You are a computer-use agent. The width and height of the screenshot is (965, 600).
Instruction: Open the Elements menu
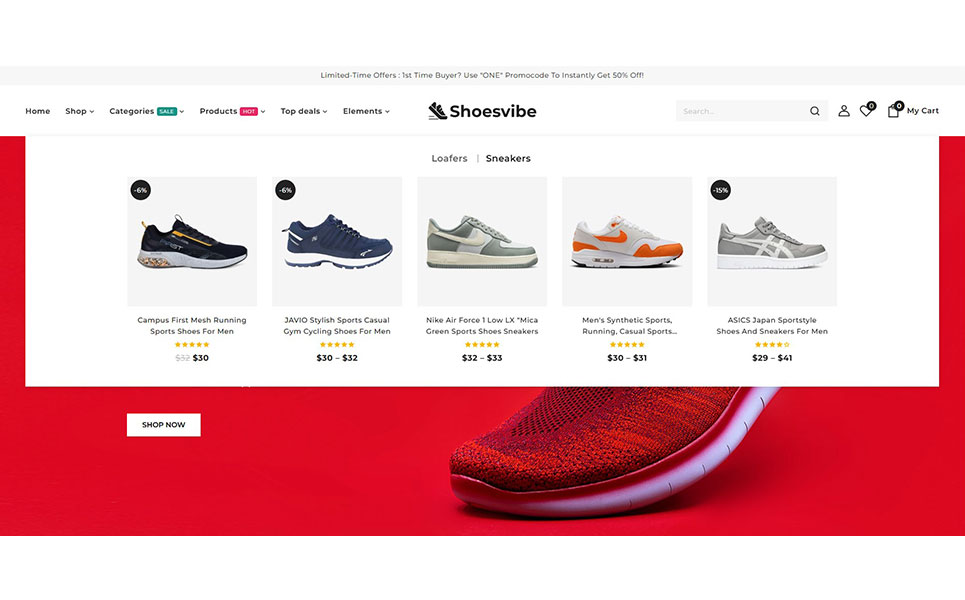pyautogui.click(x=366, y=111)
